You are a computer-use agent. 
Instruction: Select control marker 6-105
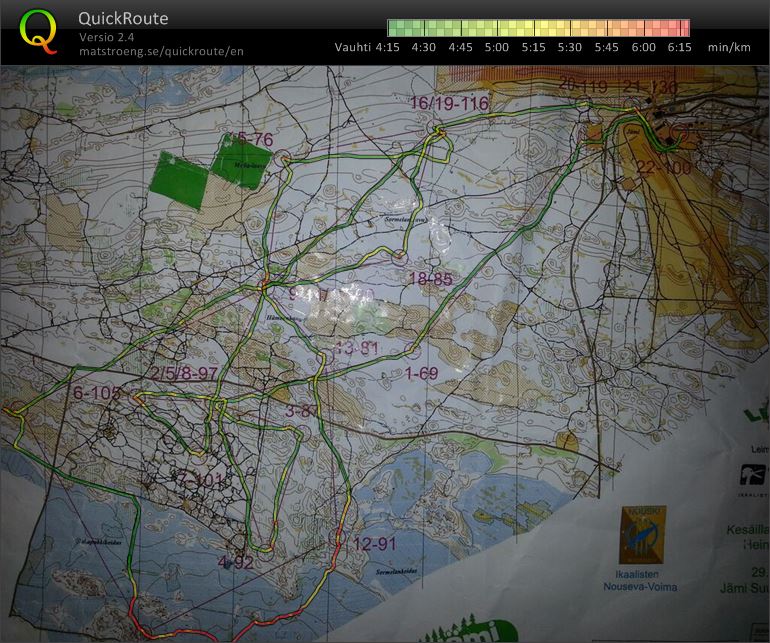pos(96,393)
